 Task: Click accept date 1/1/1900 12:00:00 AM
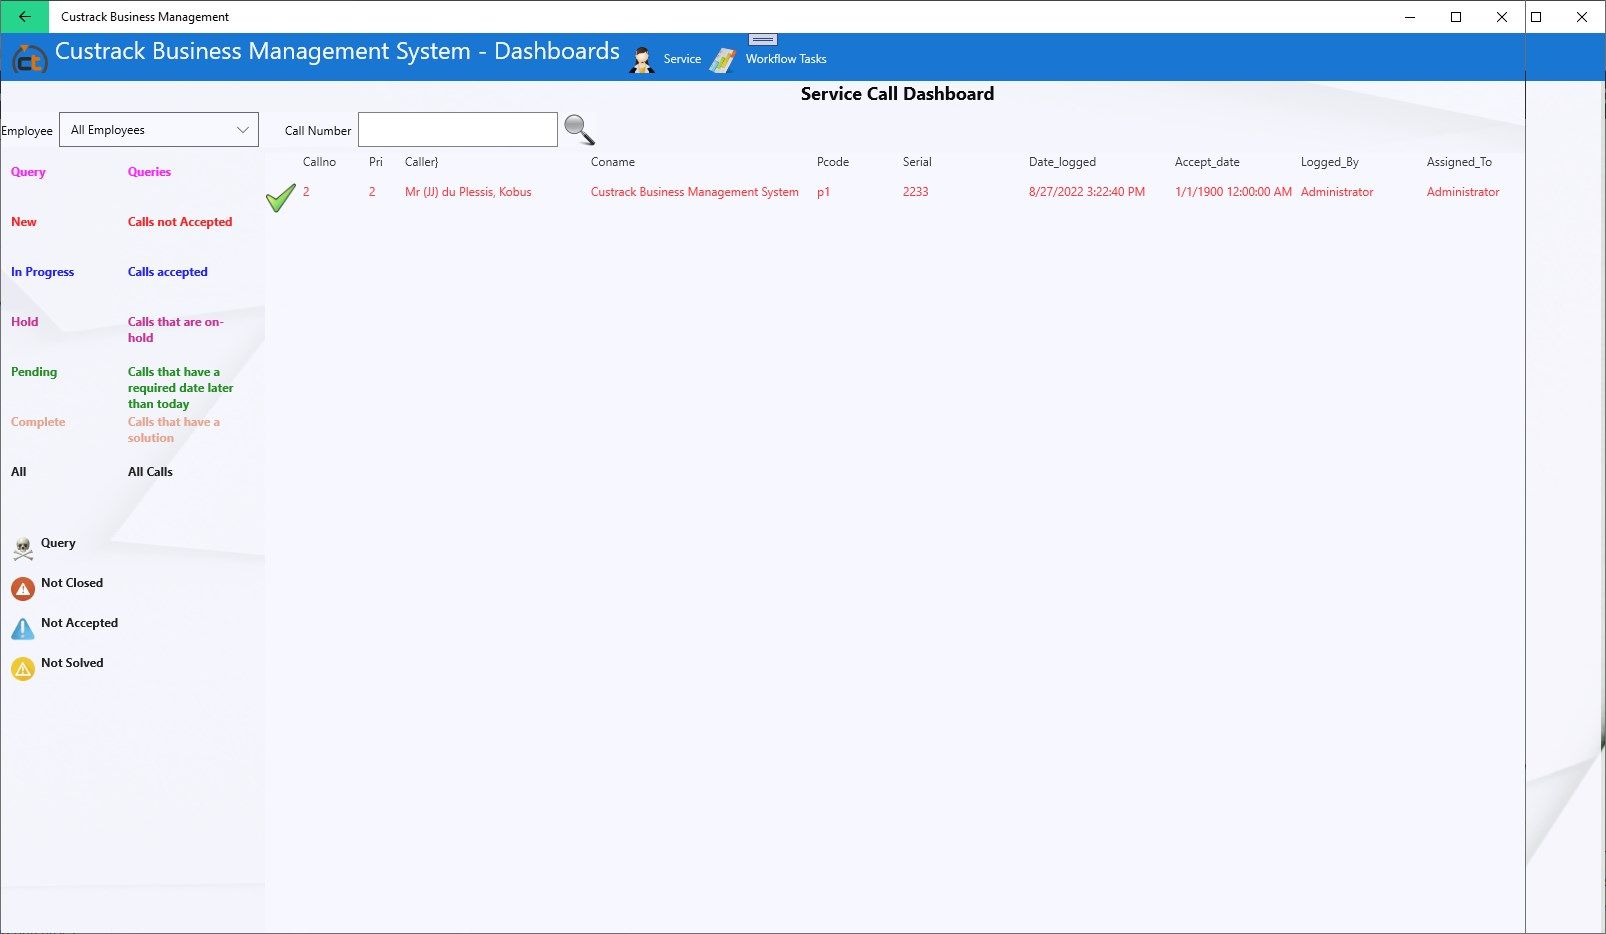point(1233,192)
